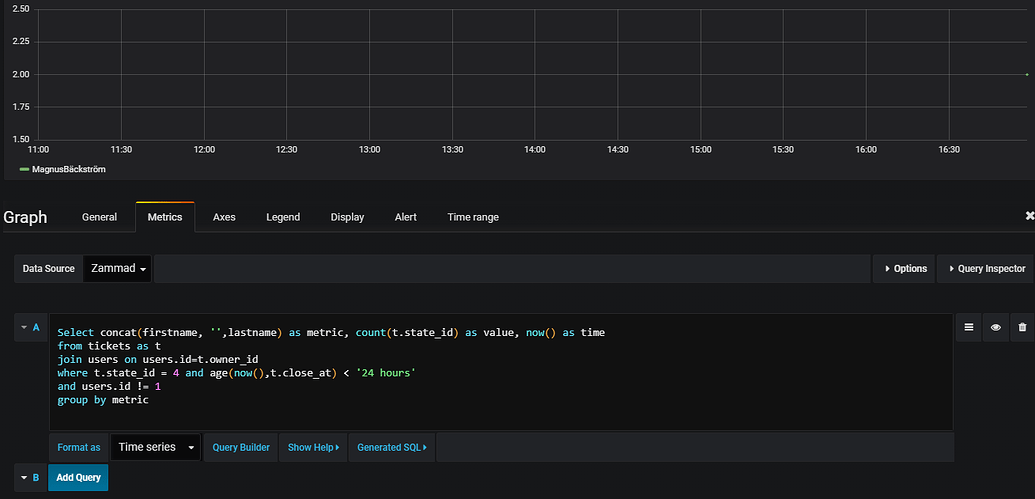The image size is (1035, 499).
Task: Open the Time series format dropdown
Action: (155, 447)
